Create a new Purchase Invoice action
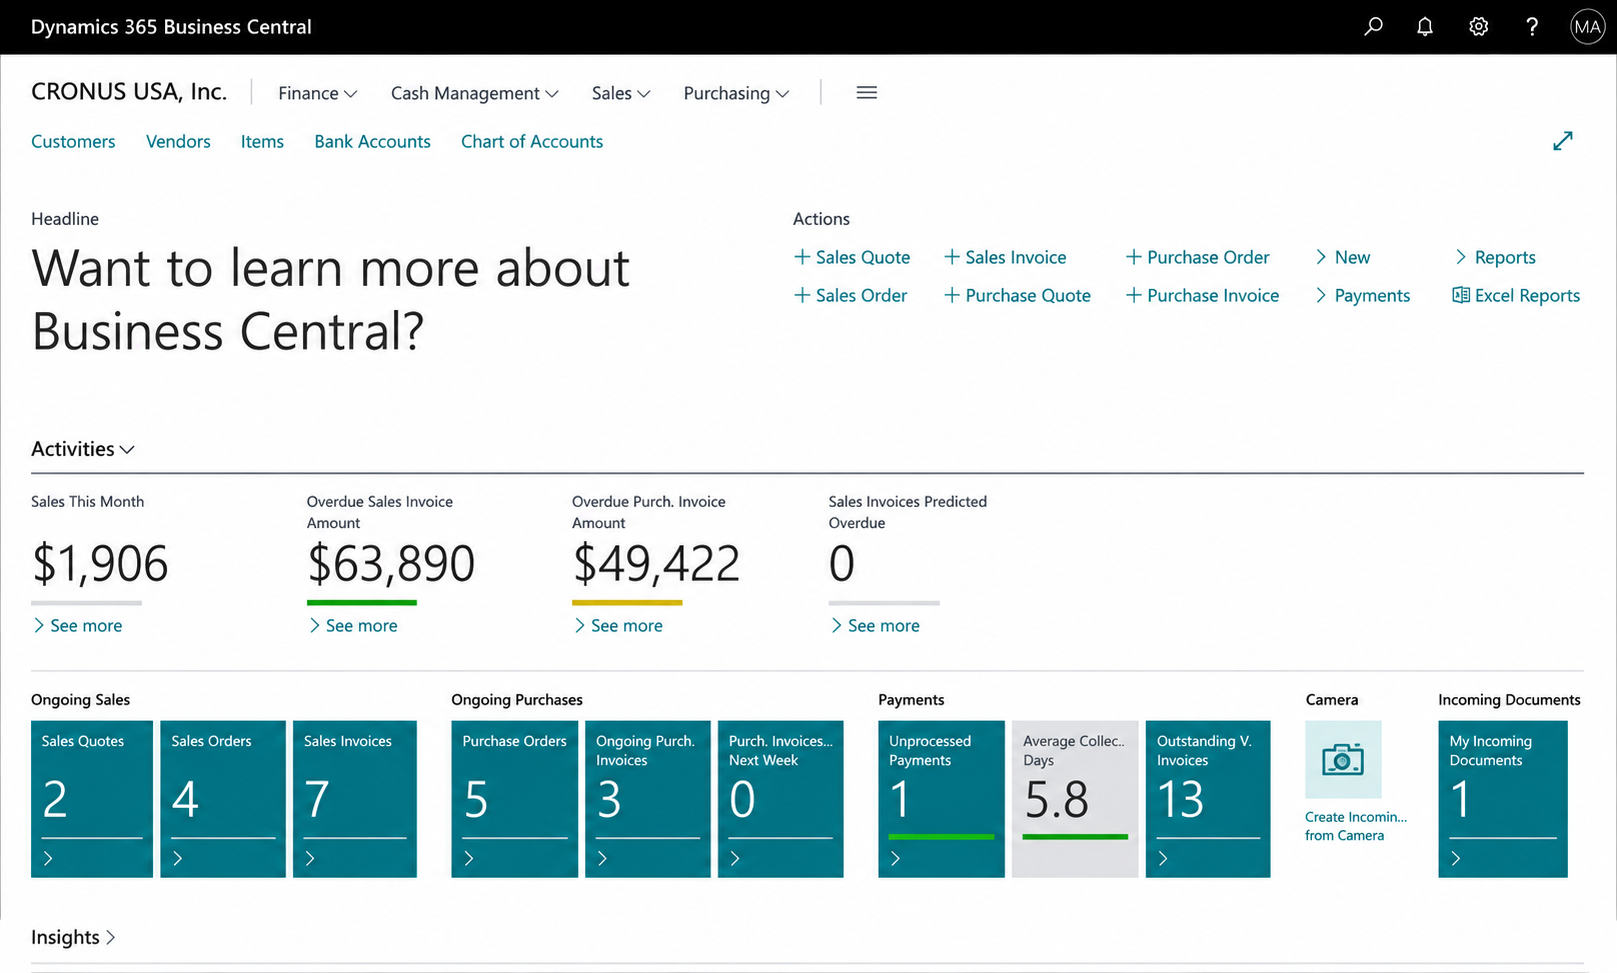 tap(1202, 295)
